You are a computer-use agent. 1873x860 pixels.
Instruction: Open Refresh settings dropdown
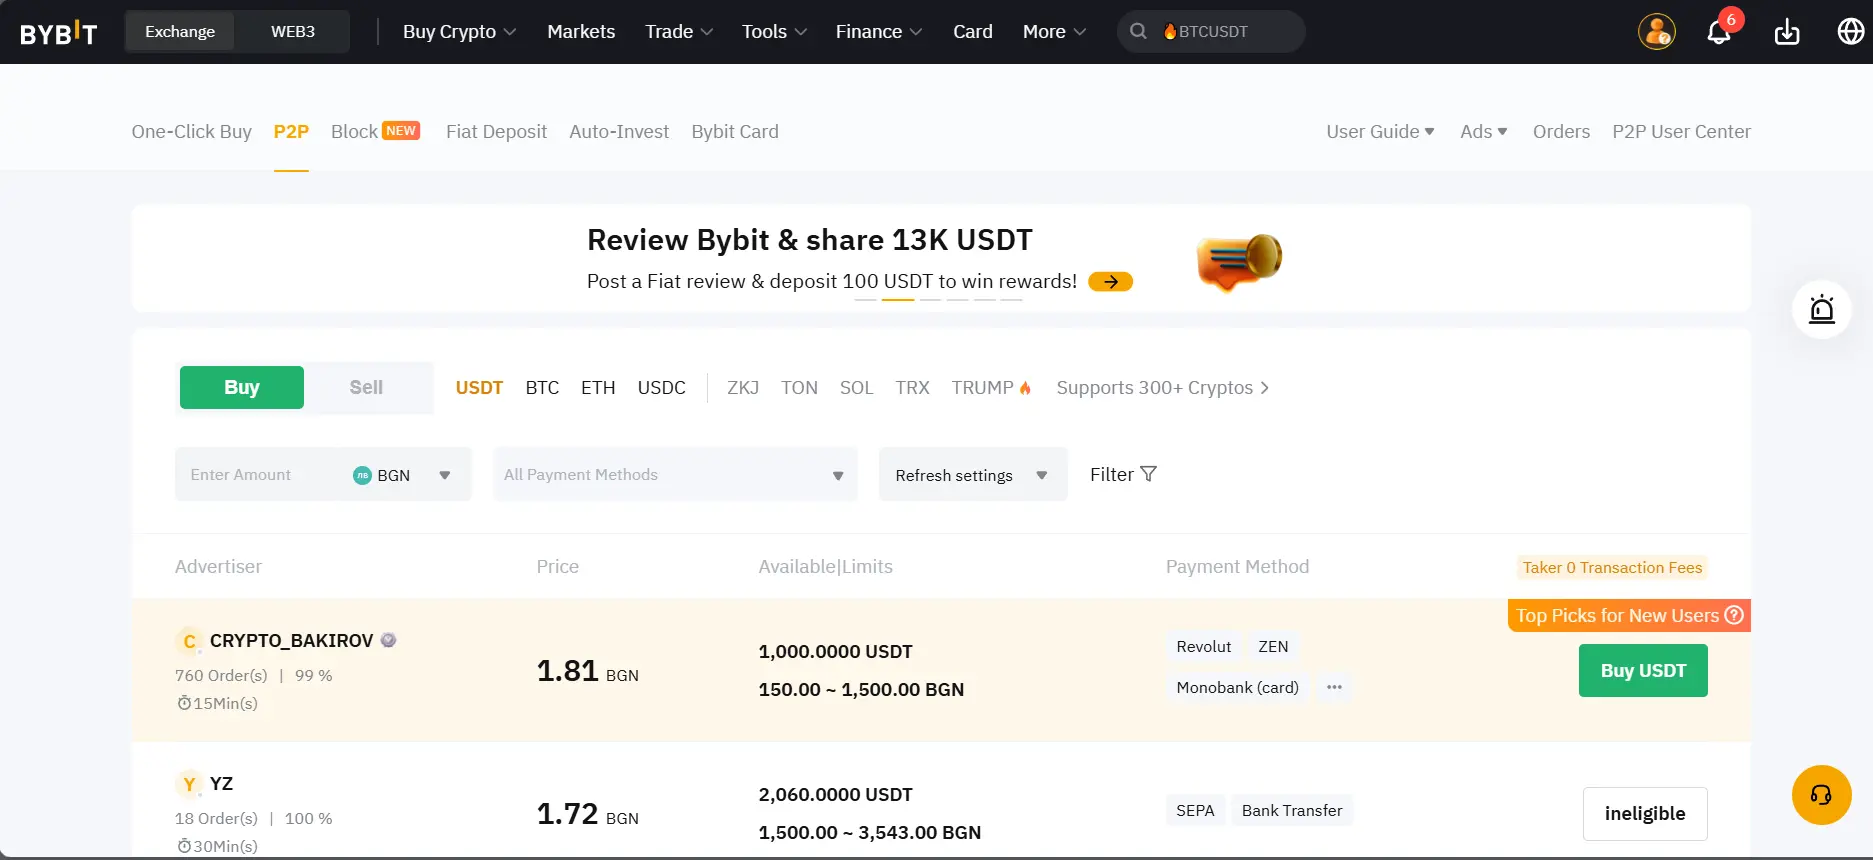pyautogui.click(x=973, y=475)
